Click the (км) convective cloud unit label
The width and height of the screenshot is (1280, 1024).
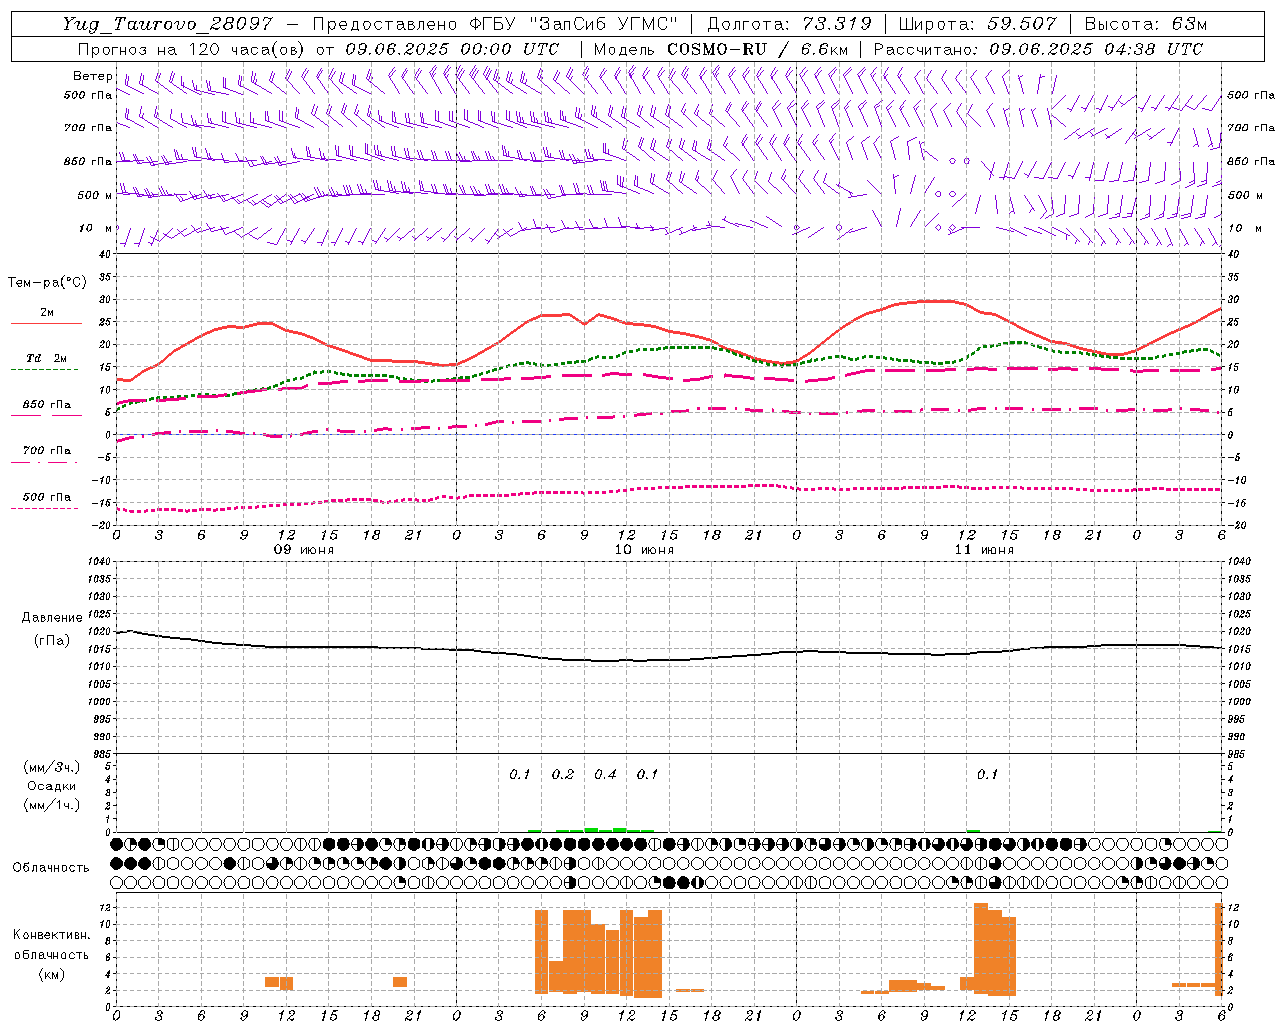[x=52, y=974]
